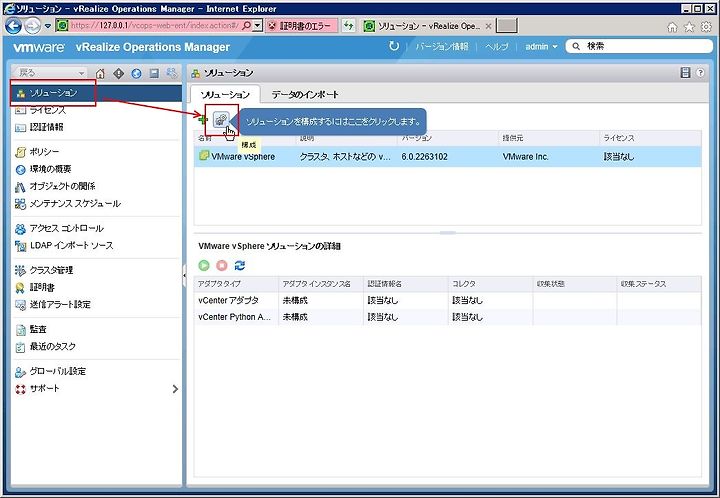Click the バージョン情報 link in header
Image resolution: width=720 pixels, height=498 pixels.
pyautogui.click(x=441, y=46)
